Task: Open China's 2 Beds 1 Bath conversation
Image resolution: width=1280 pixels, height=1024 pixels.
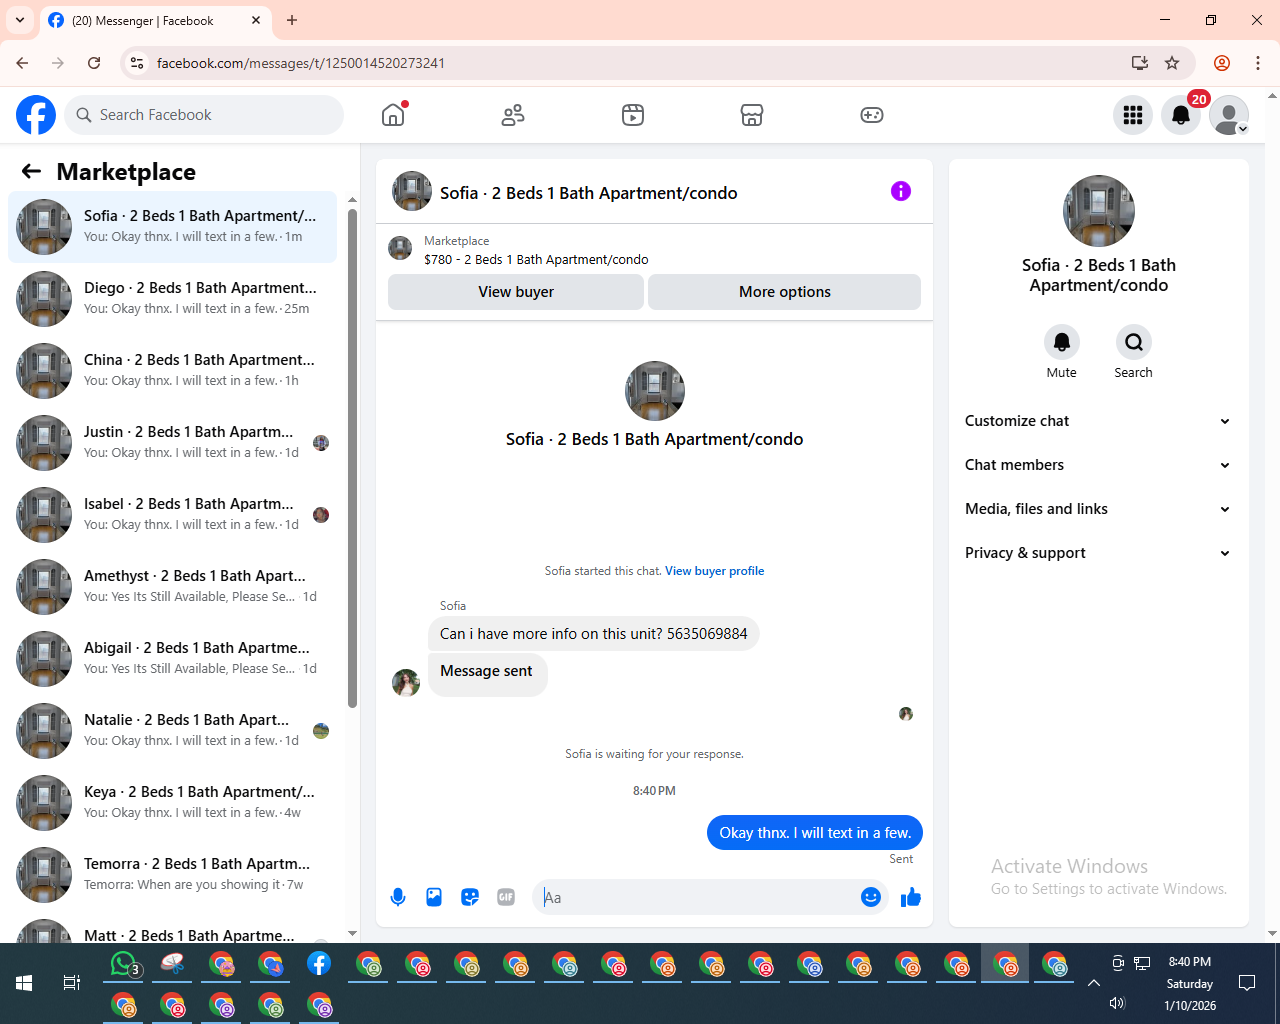Action: coord(173,371)
